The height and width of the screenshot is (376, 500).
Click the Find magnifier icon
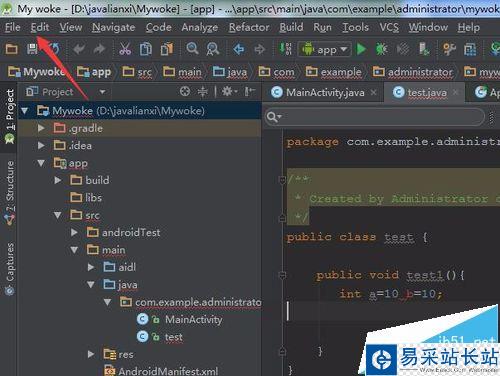[x=192, y=49]
